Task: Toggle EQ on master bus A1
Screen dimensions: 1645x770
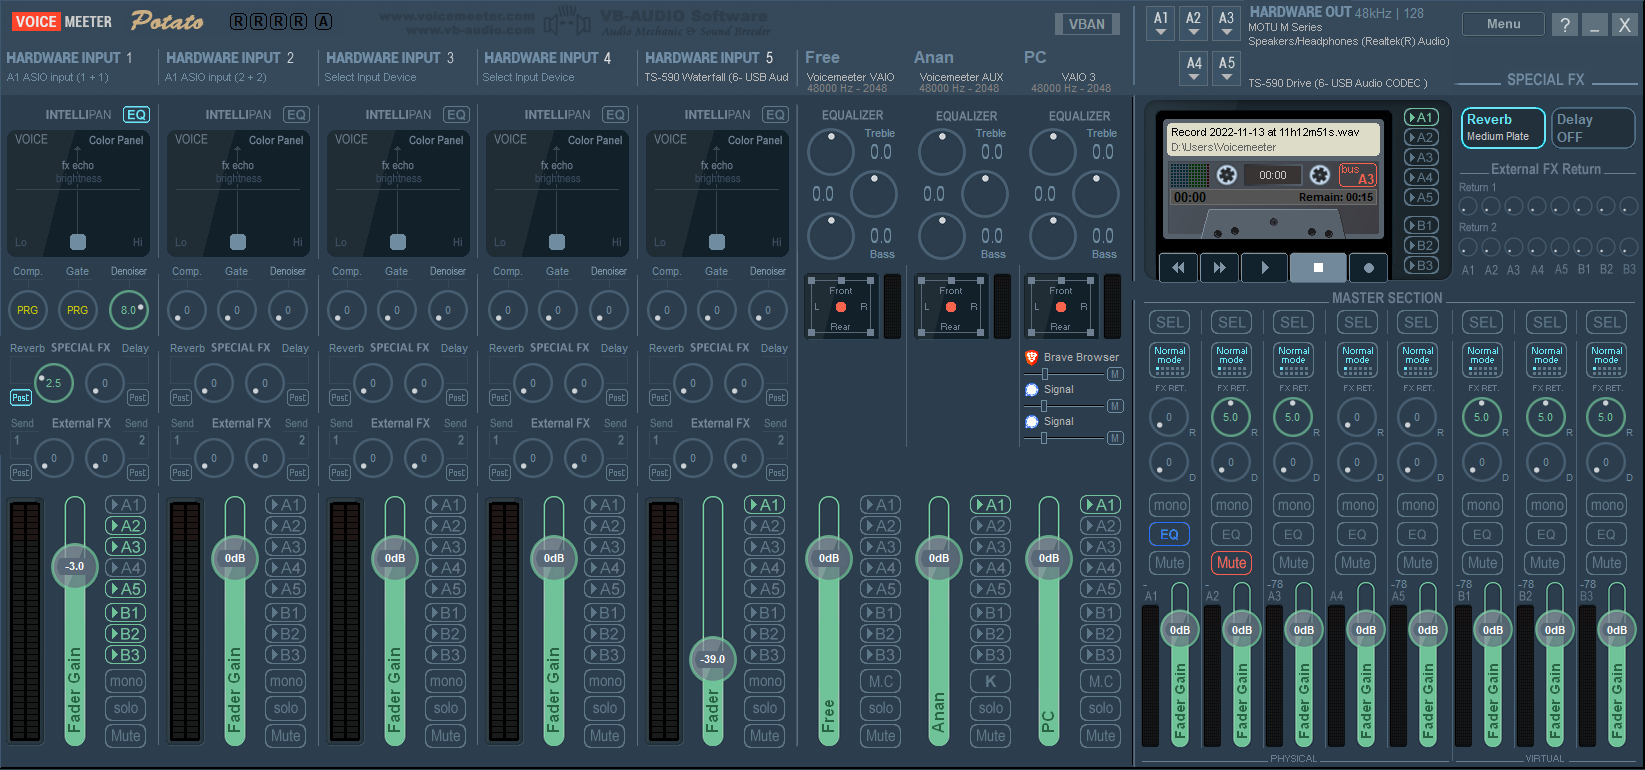Action: pyautogui.click(x=1170, y=535)
